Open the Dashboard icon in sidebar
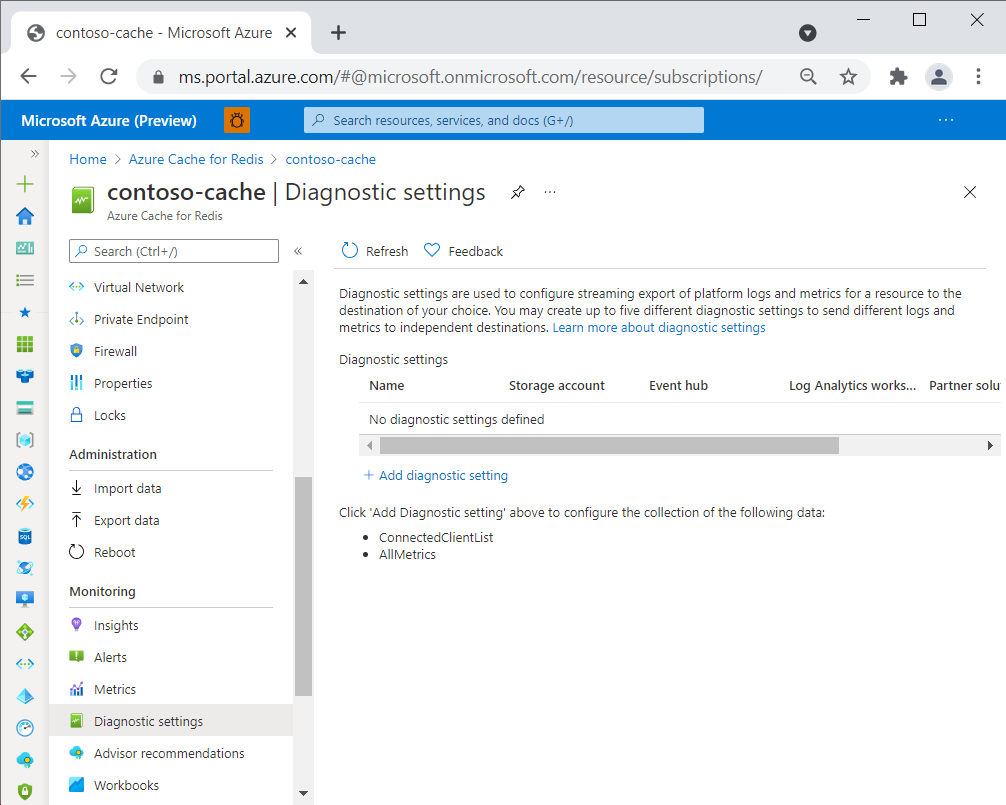This screenshot has height=805, width=1006. [25, 248]
